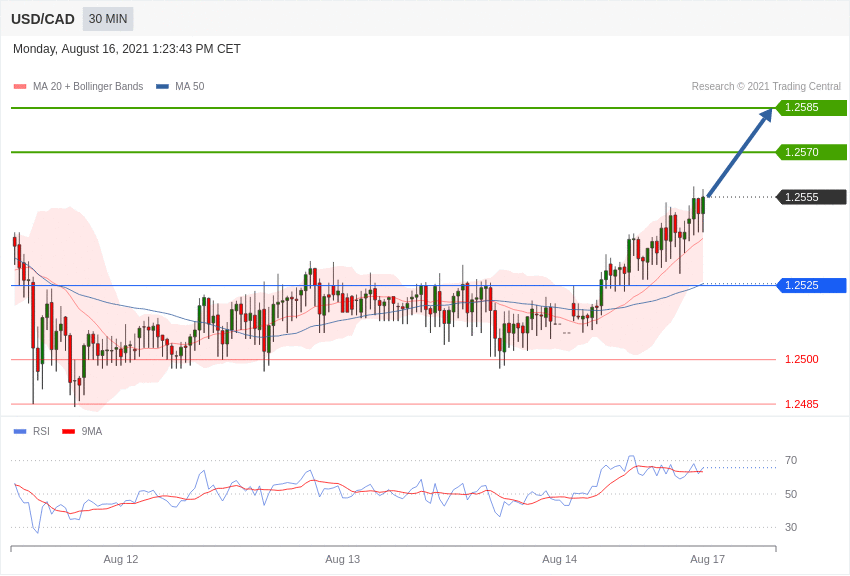Image resolution: width=850 pixels, height=576 pixels.
Task: Click the Aug 12 date axis label
Action: tap(121, 559)
